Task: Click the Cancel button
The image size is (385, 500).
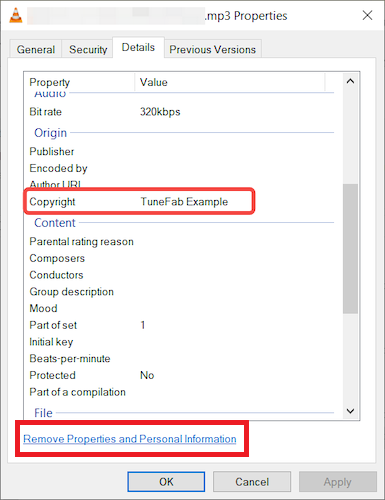Action: (x=252, y=482)
